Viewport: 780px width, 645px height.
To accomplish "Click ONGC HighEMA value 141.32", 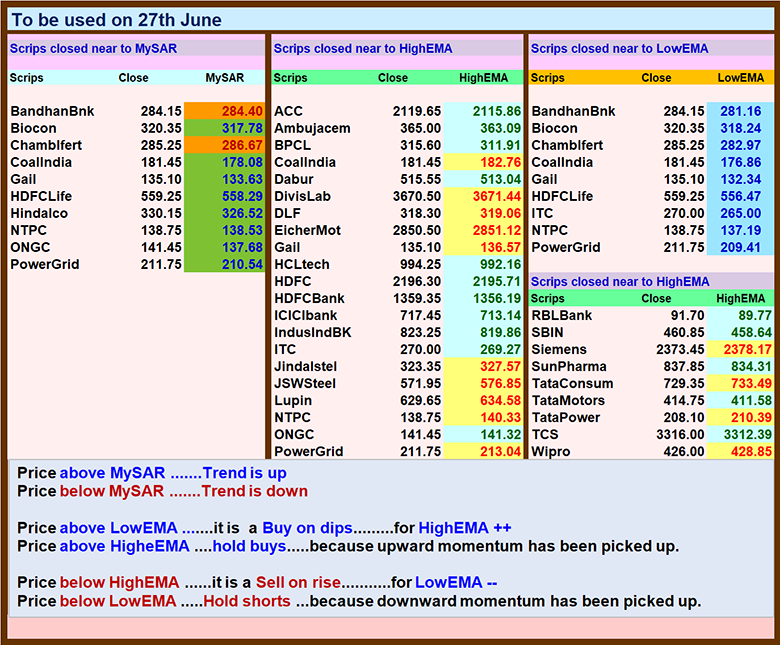I will [500, 434].
